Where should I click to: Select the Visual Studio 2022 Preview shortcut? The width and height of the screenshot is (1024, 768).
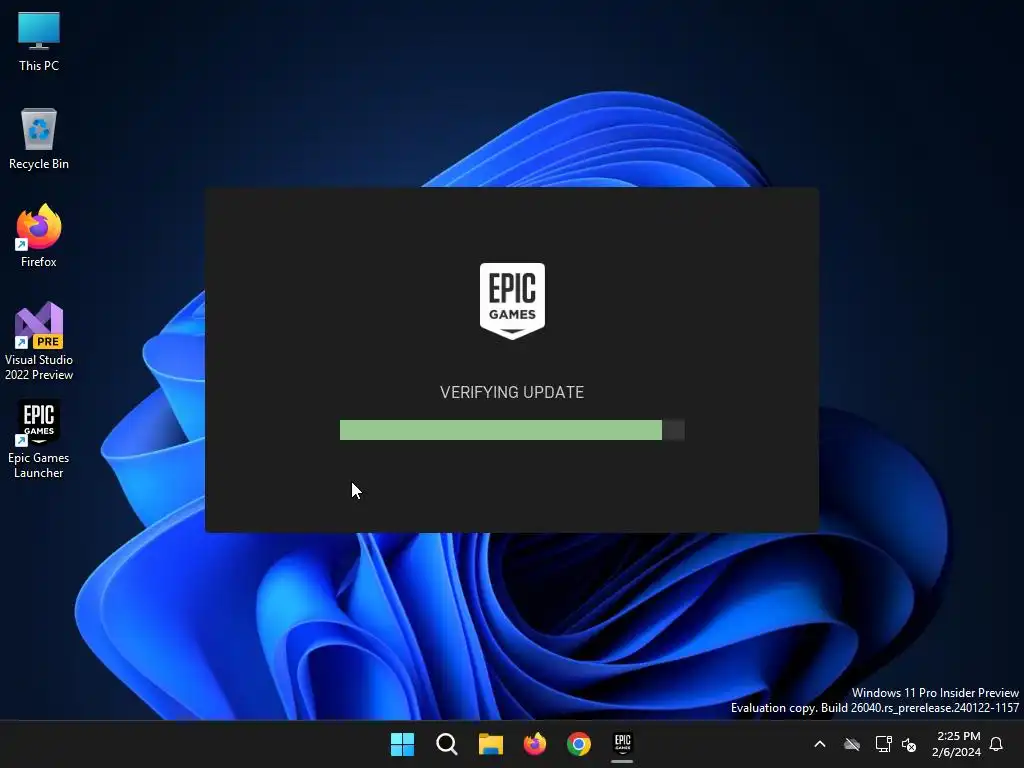pyautogui.click(x=39, y=342)
